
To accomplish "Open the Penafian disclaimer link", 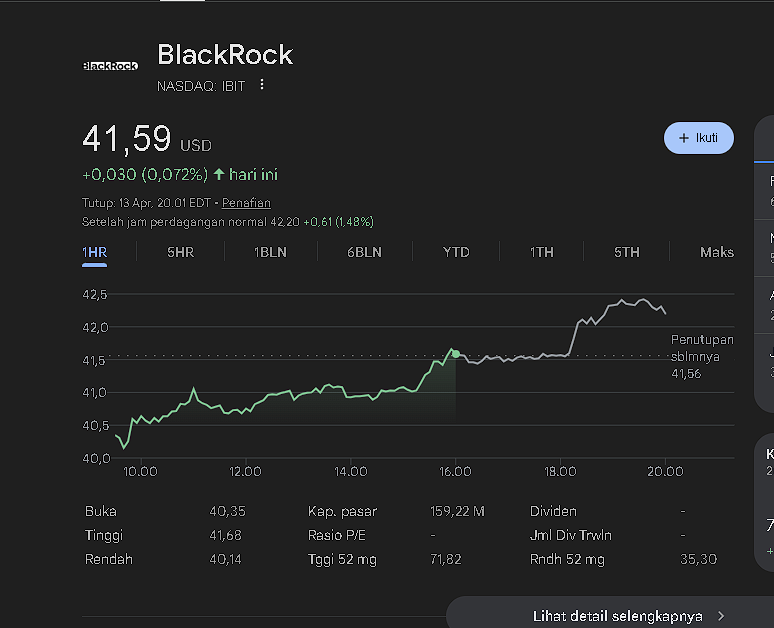I will coord(246,203).
